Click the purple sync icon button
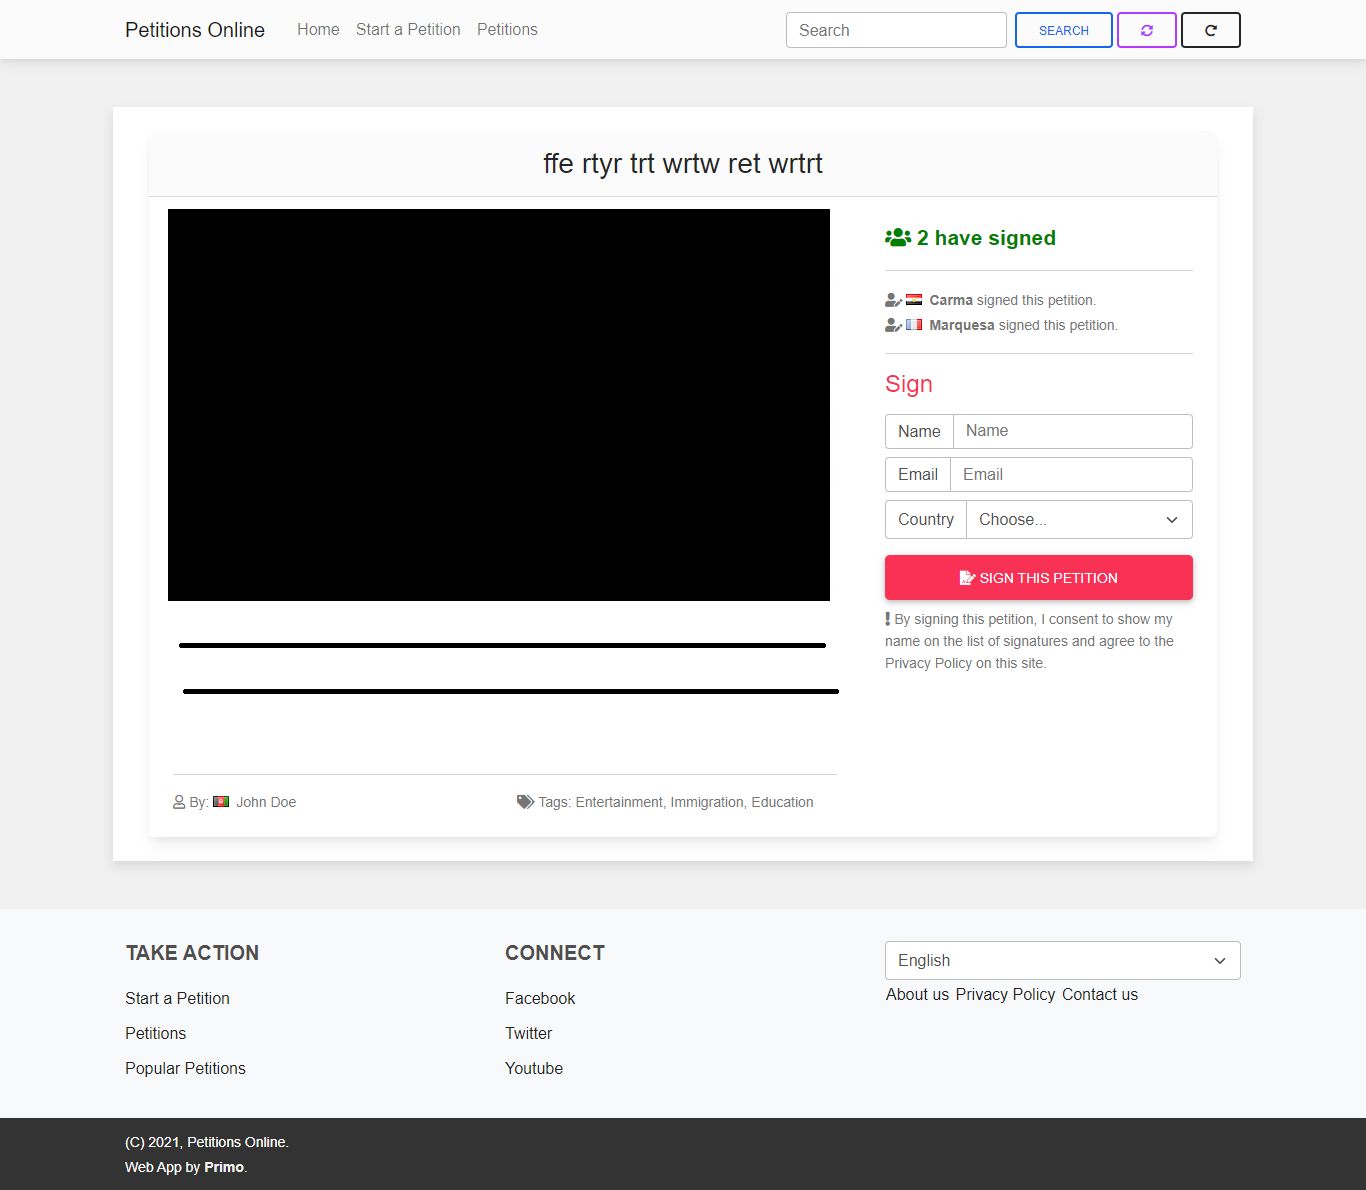Screen dimensions: 1366x1190 pyautogui.click(x=1146, y=30)
